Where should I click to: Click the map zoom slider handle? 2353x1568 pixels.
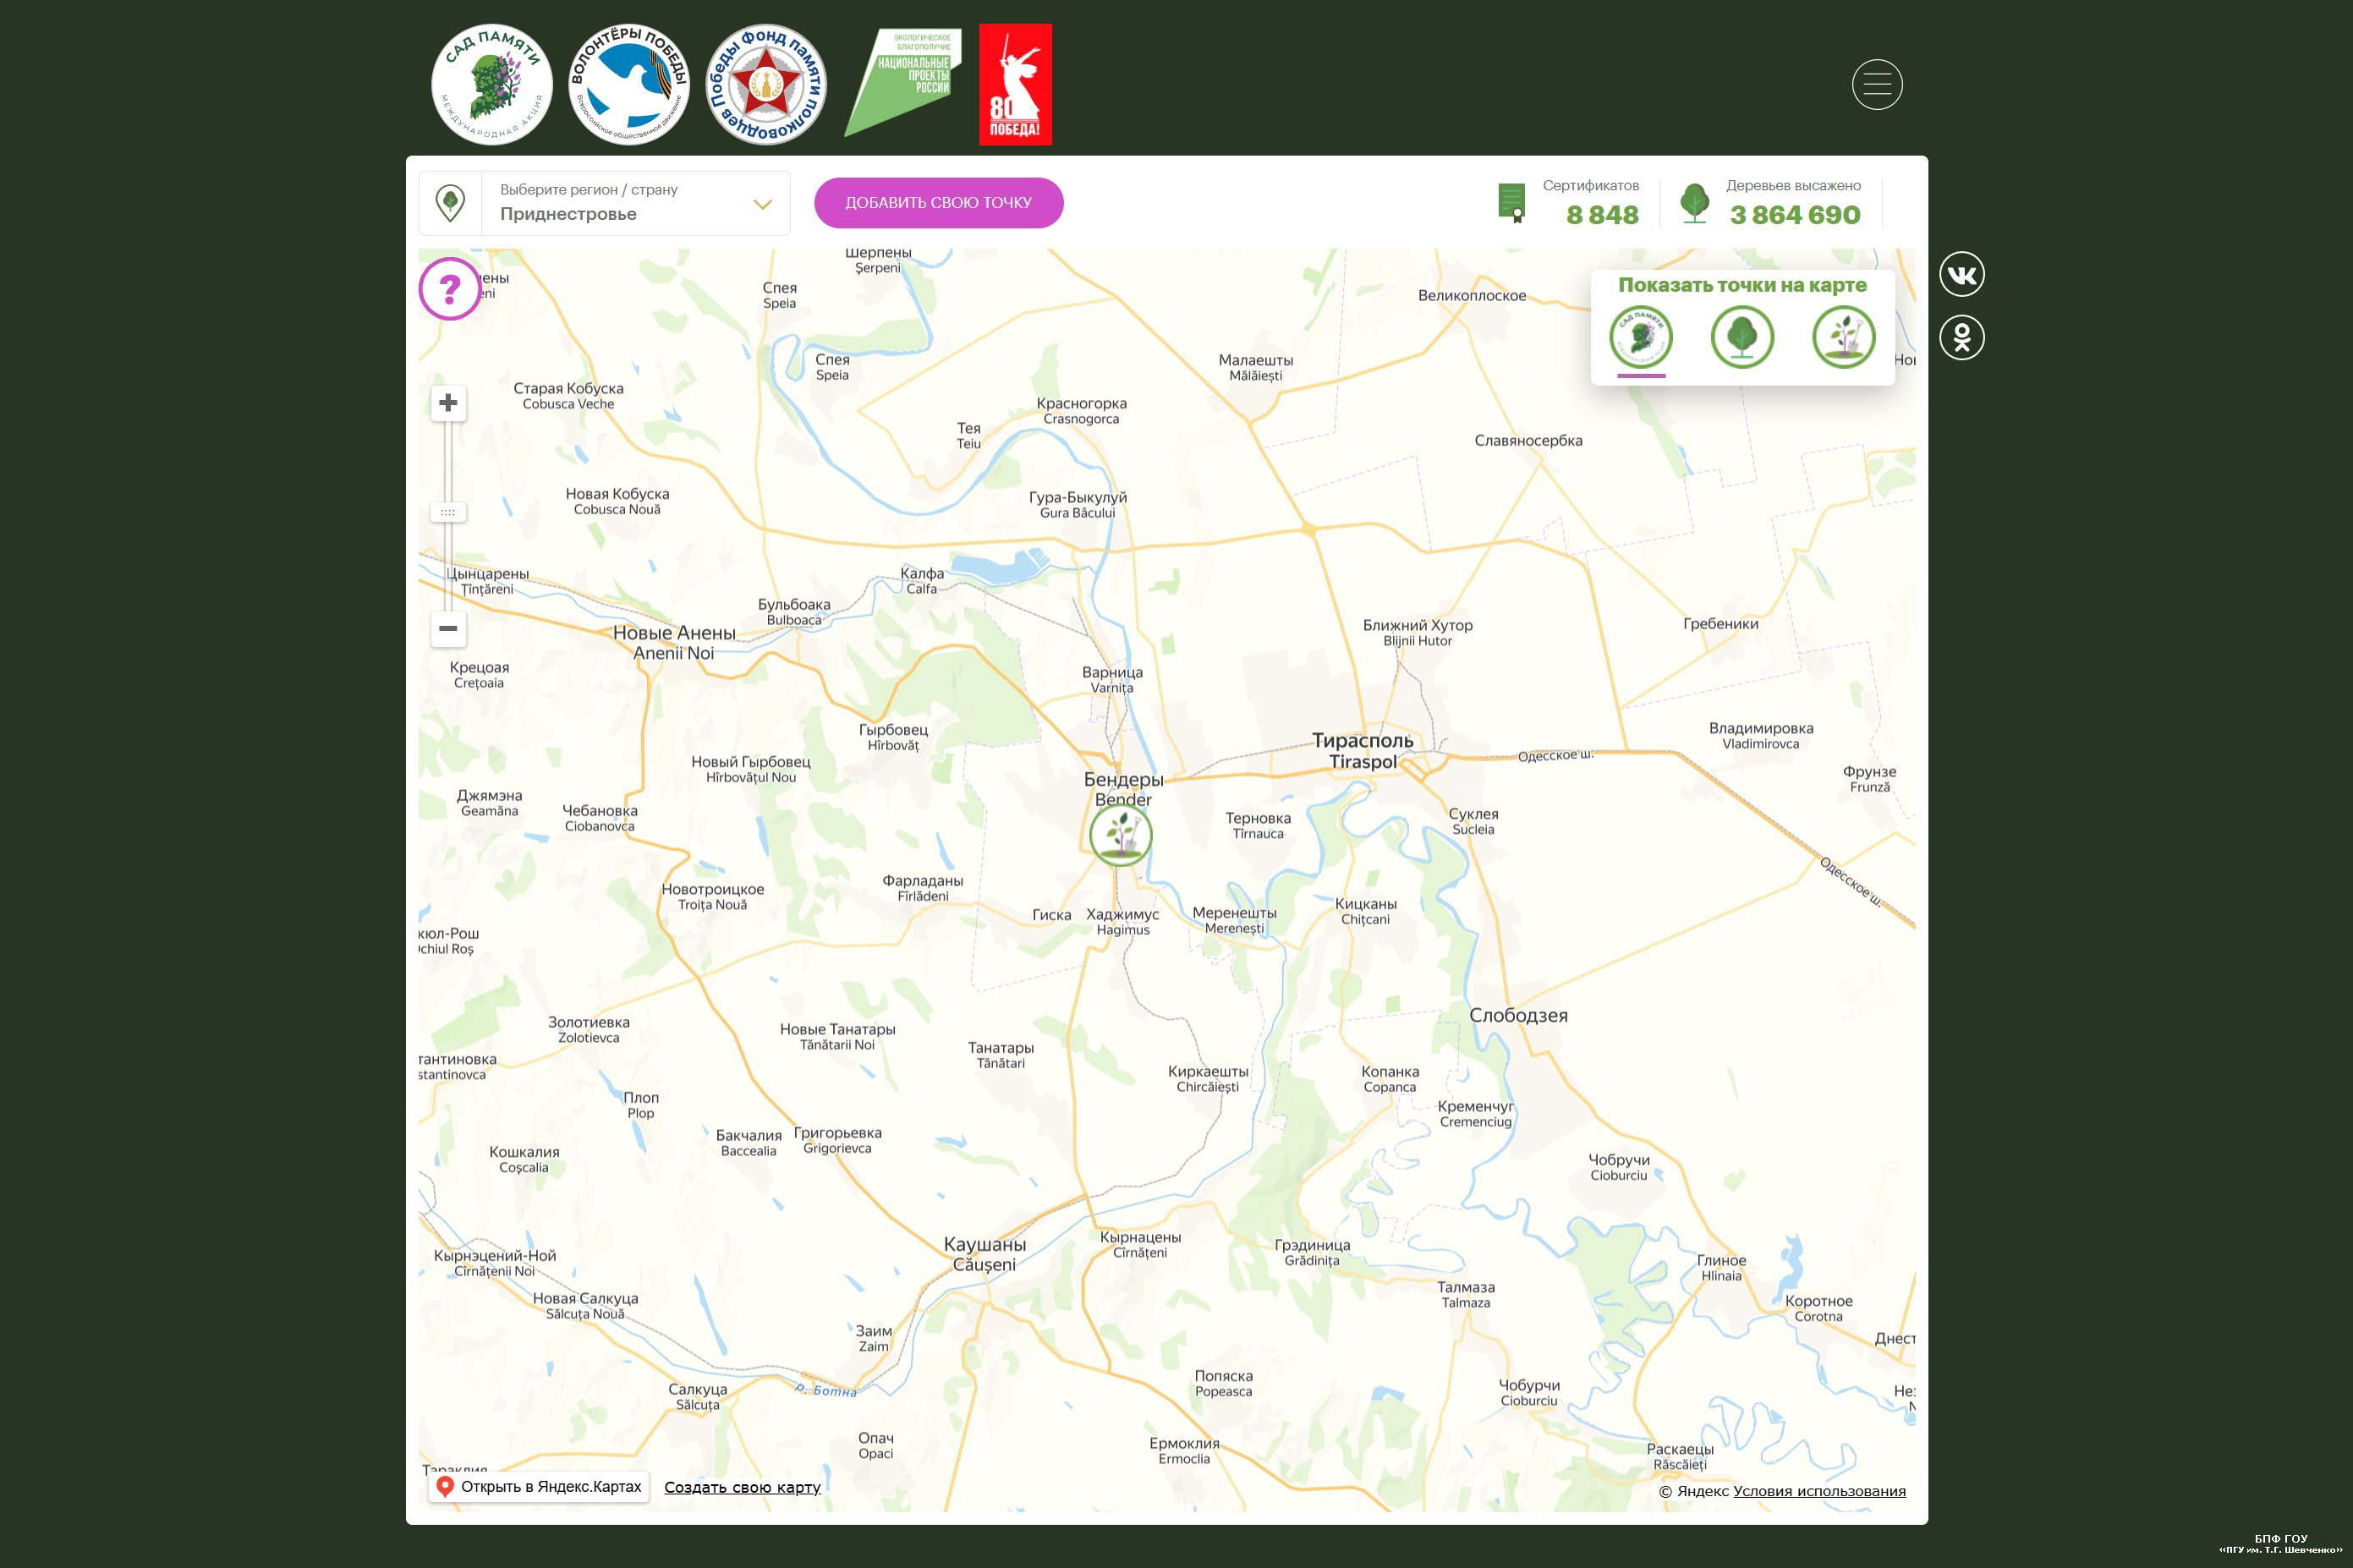(x=448, y=513)
